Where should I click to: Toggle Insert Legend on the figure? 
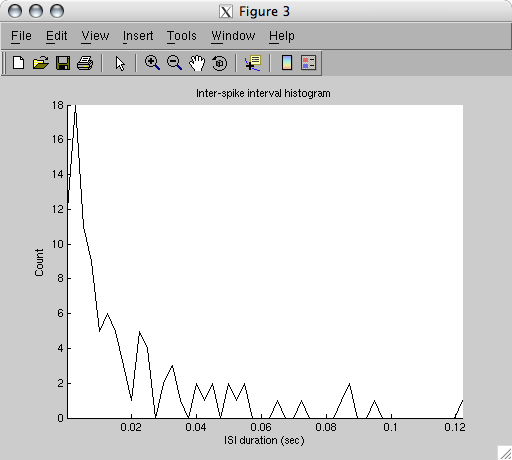coord(308,63)
